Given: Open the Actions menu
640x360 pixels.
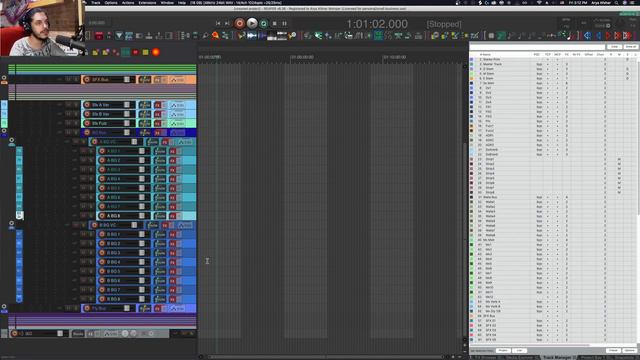Looking at the screenshot, I should coord(128,2).
